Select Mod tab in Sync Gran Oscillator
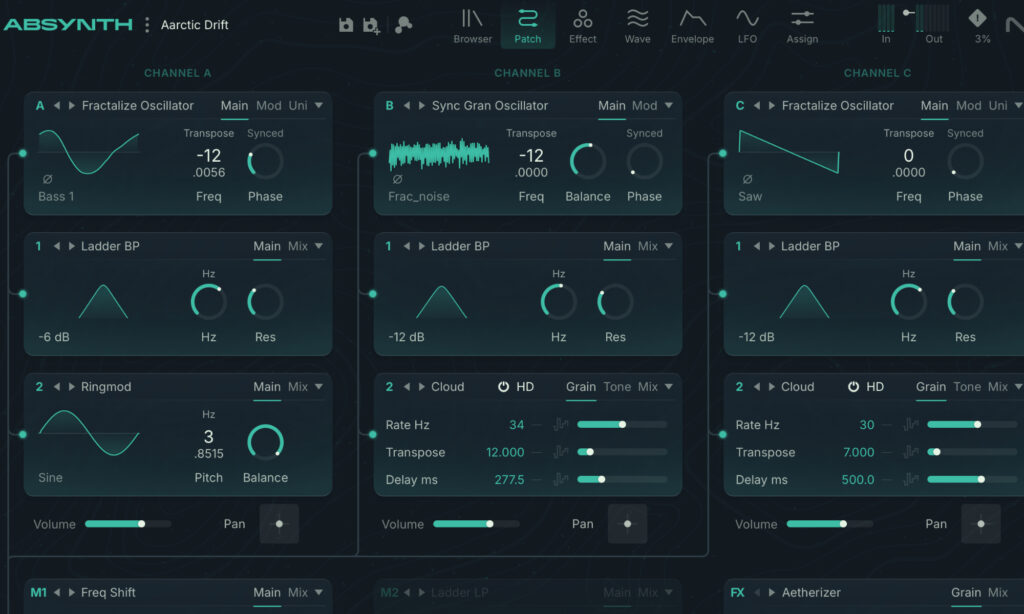This screenshot has height=614, width=1024. 645,105
